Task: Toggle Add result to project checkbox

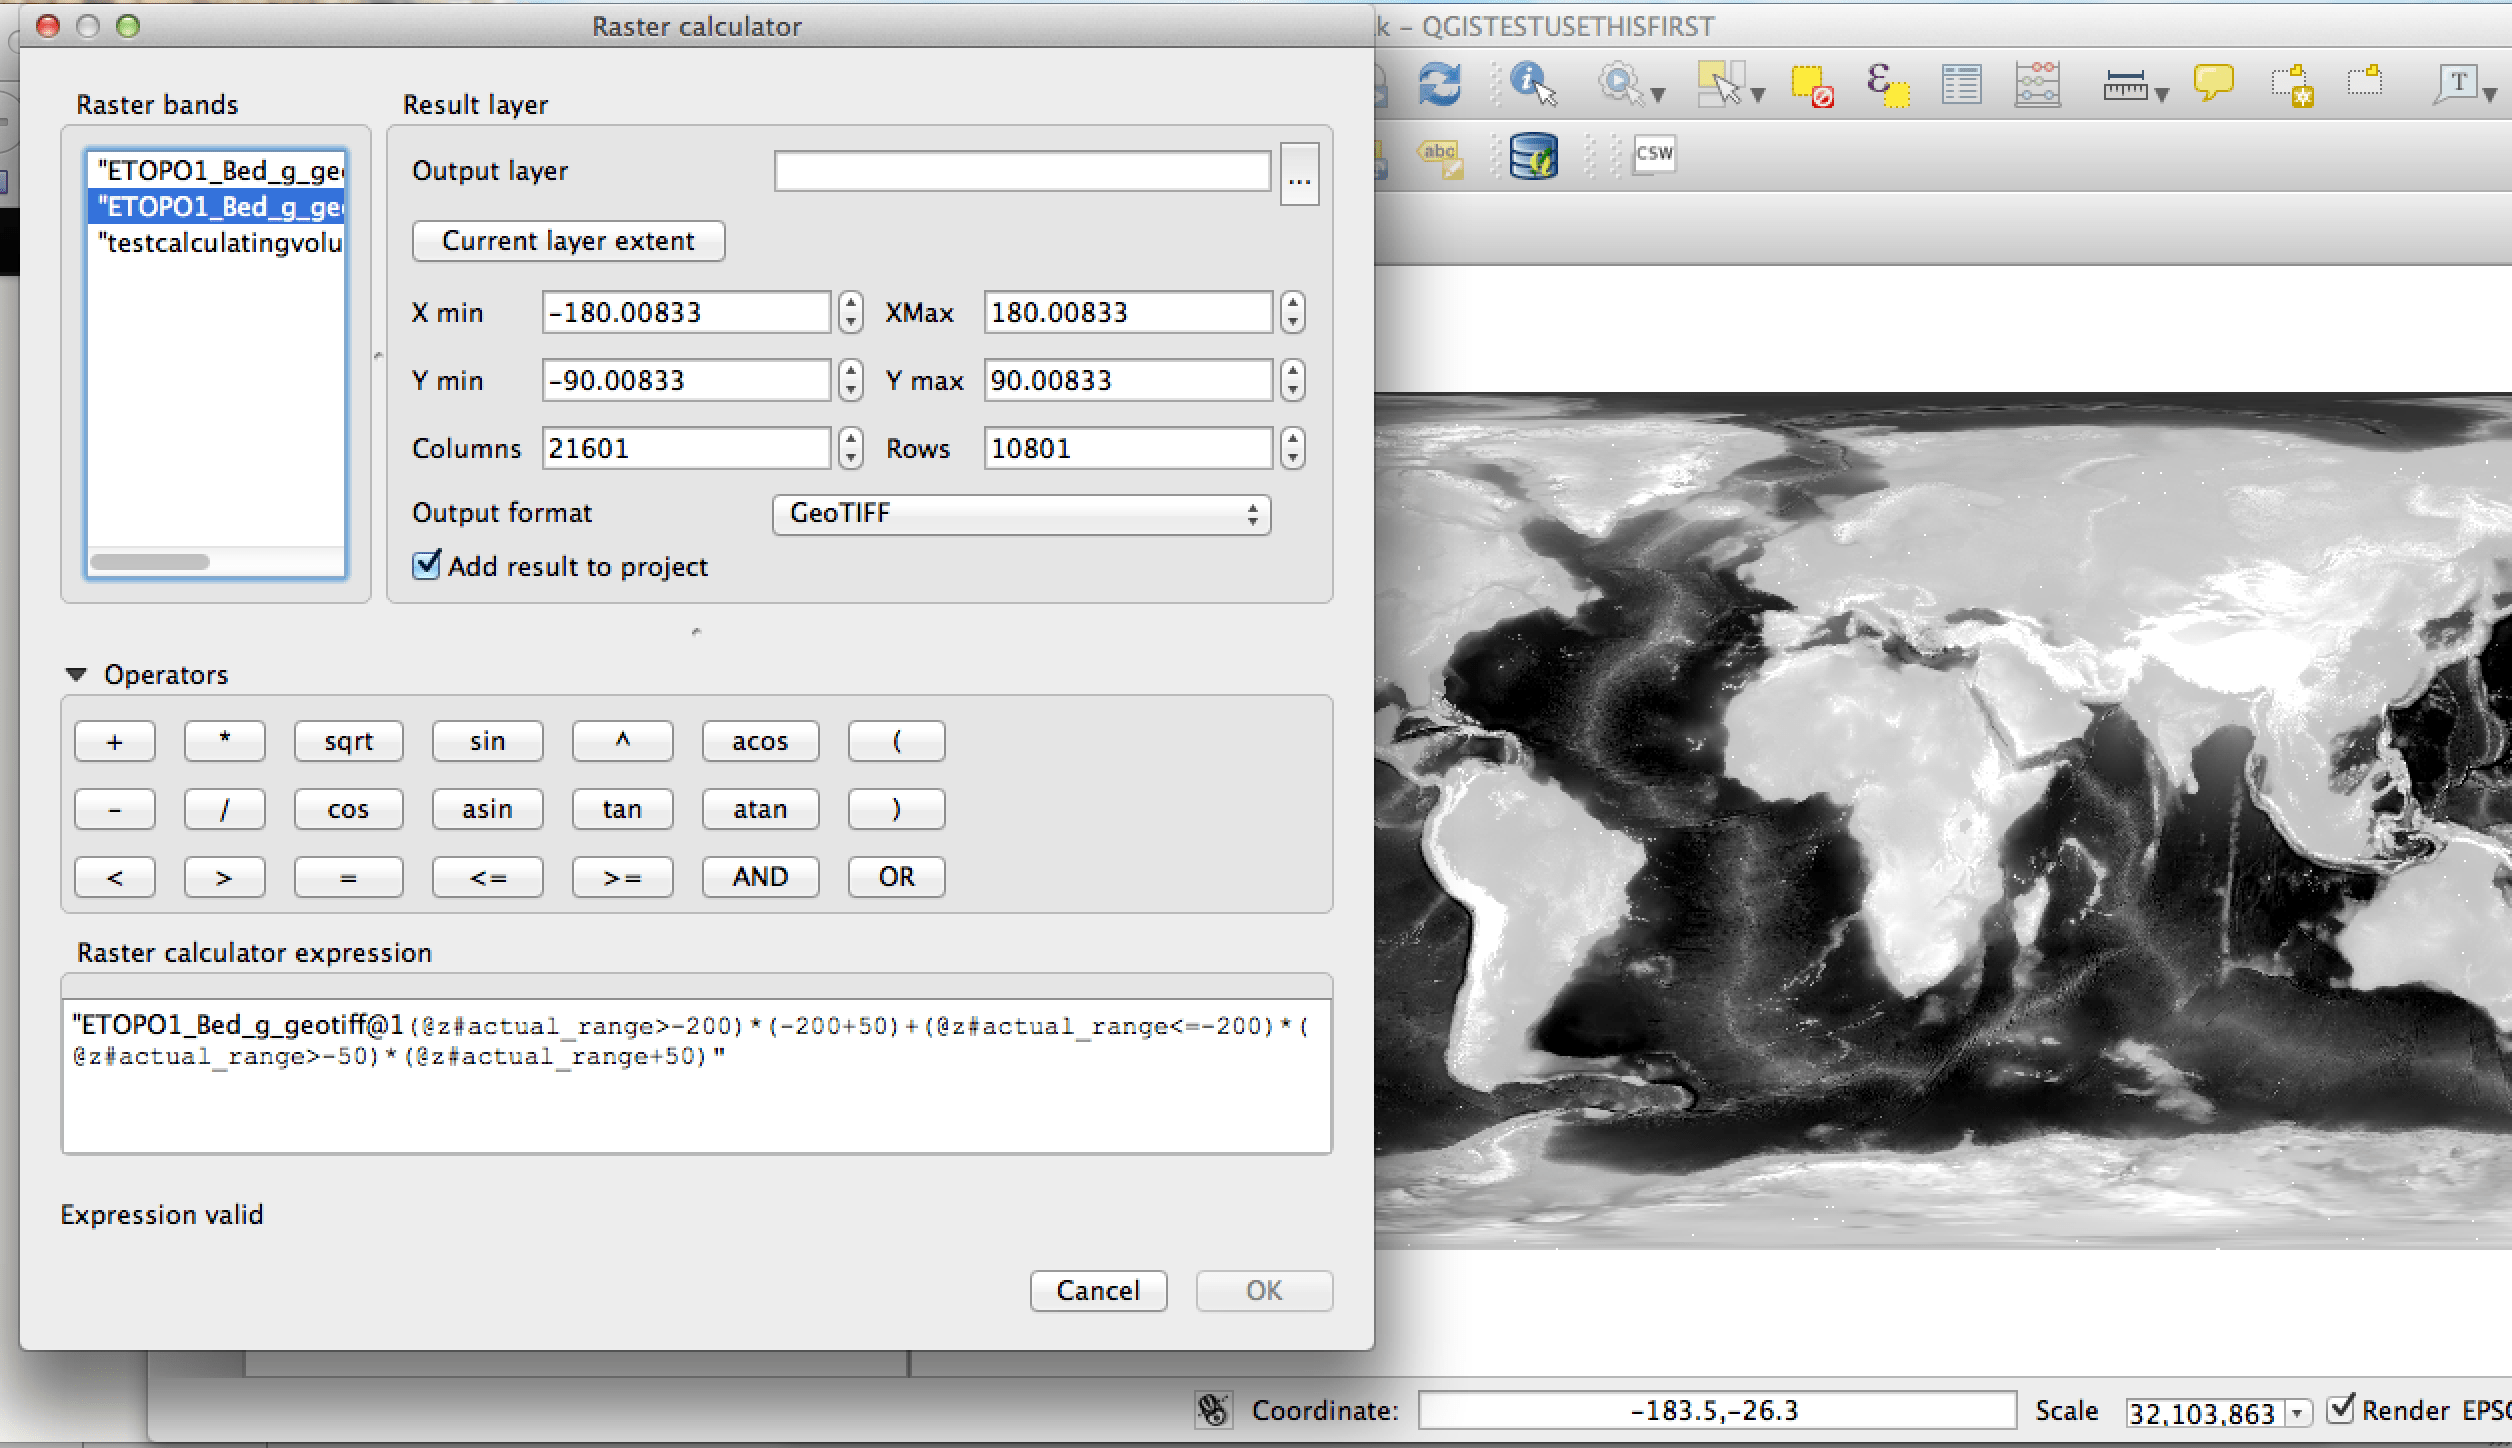Action: [427, 565]
